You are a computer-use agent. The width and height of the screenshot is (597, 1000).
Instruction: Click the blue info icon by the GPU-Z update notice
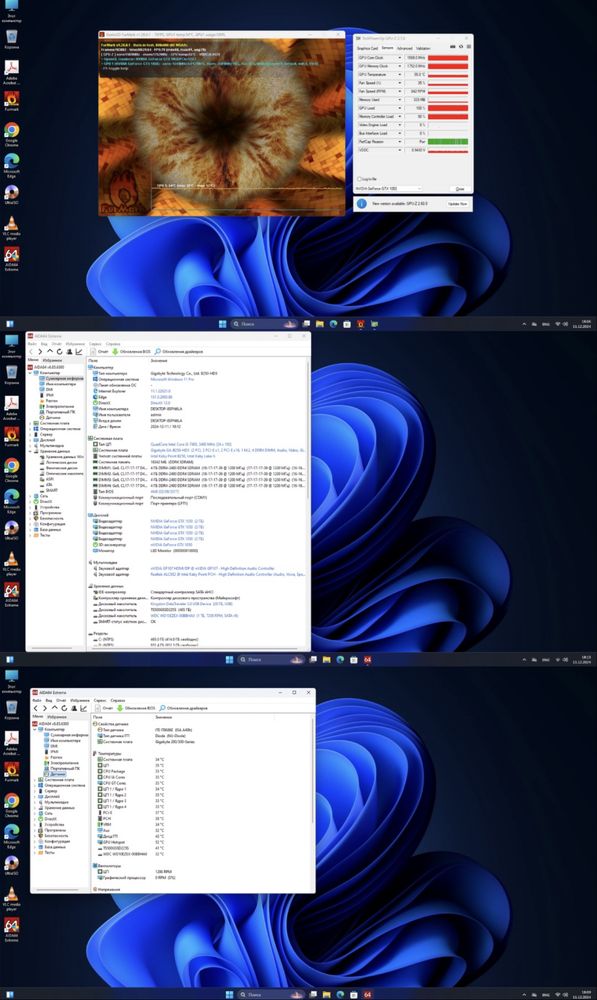pyautogui.click(x=362, y=203)
